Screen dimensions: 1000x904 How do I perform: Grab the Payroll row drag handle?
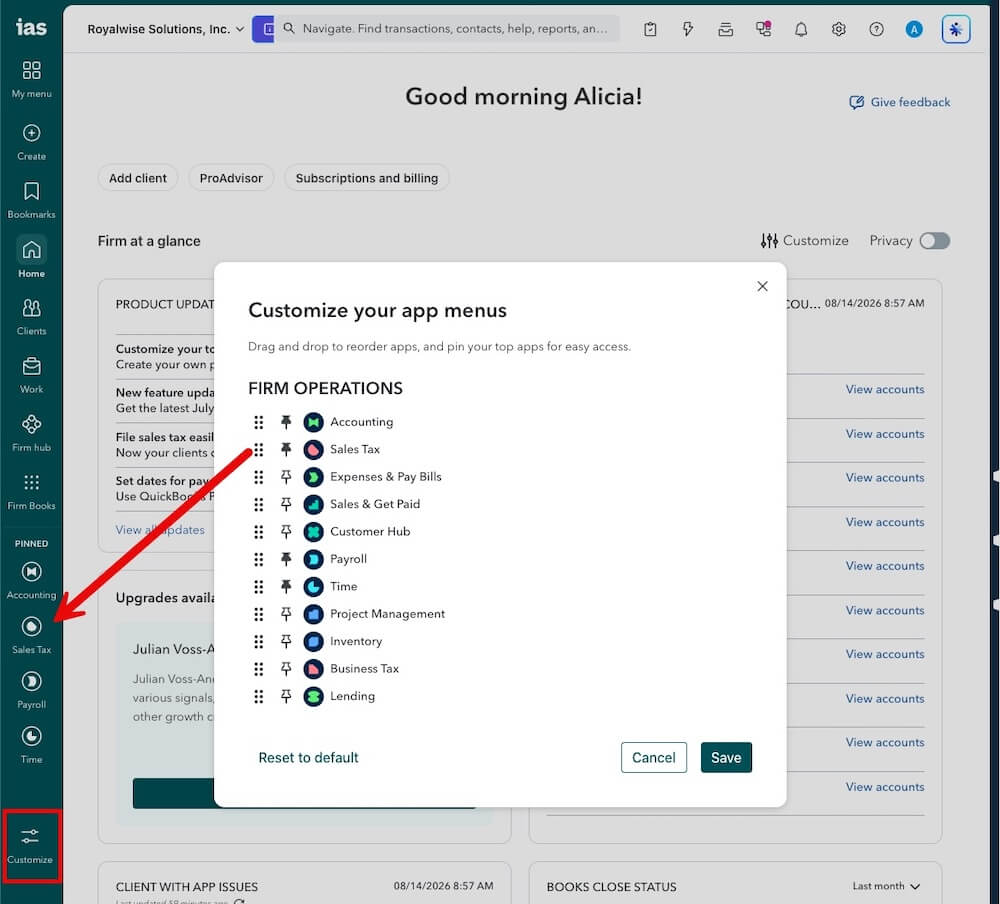258,559
